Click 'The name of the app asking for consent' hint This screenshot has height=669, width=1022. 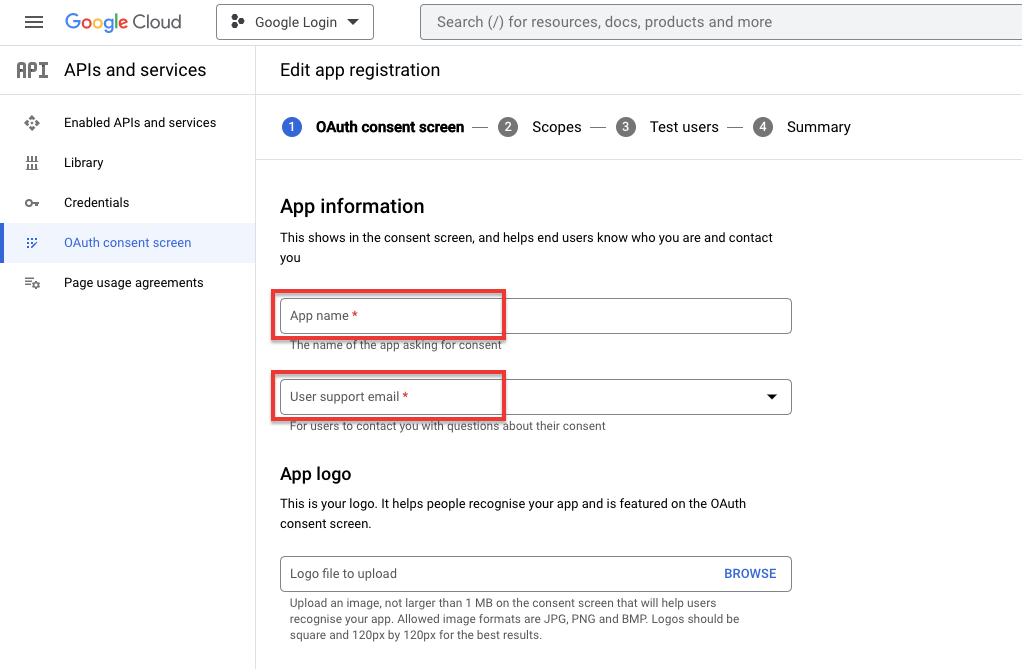[x=396, y=346]
